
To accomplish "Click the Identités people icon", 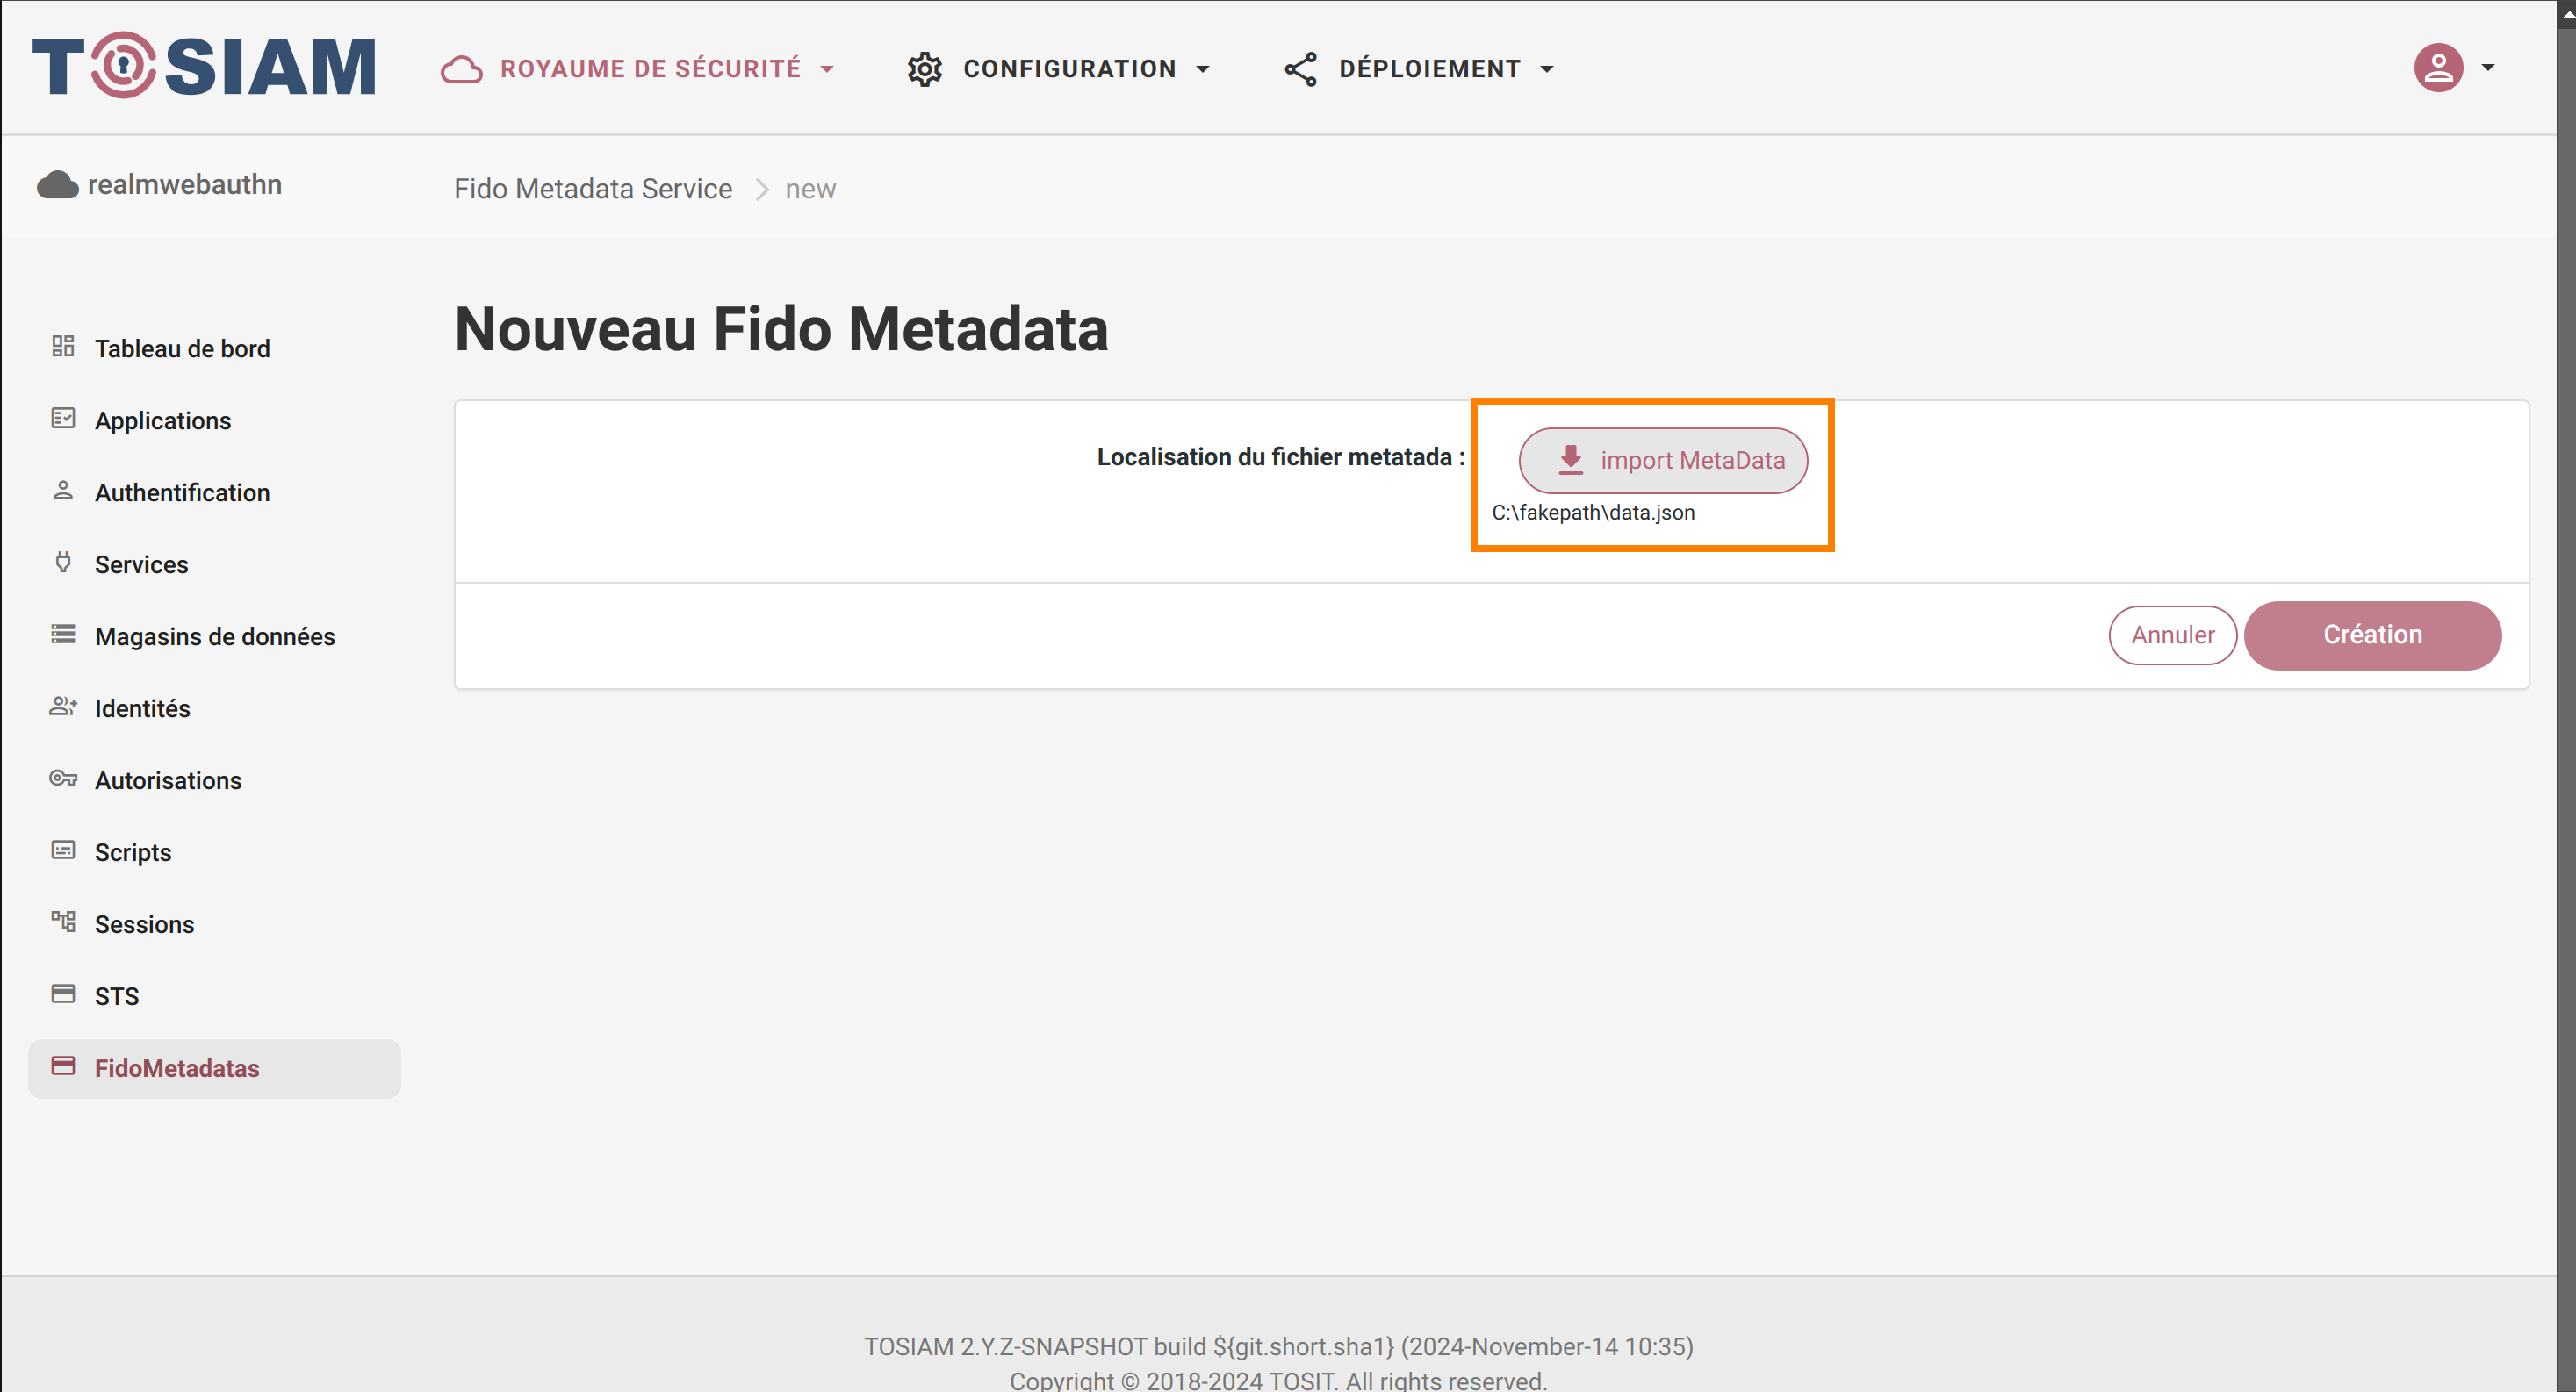I will [63, 706].
